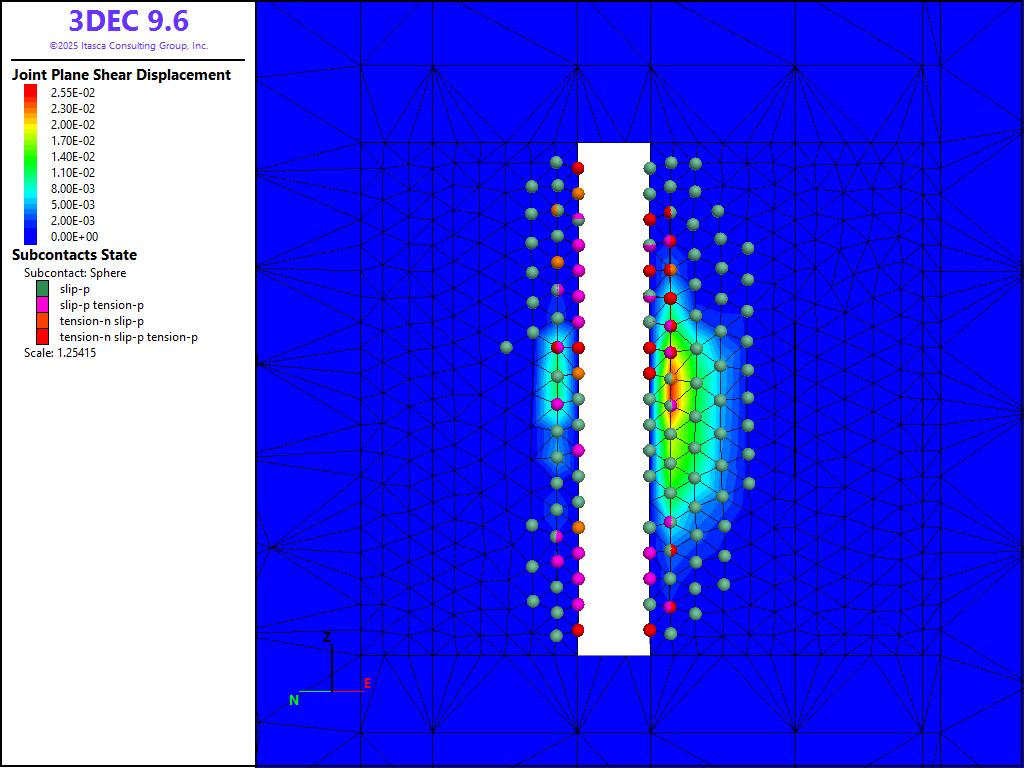Screen dimensions: 1024x768
Task: Click the red E axis label
Action: [367, 683]
